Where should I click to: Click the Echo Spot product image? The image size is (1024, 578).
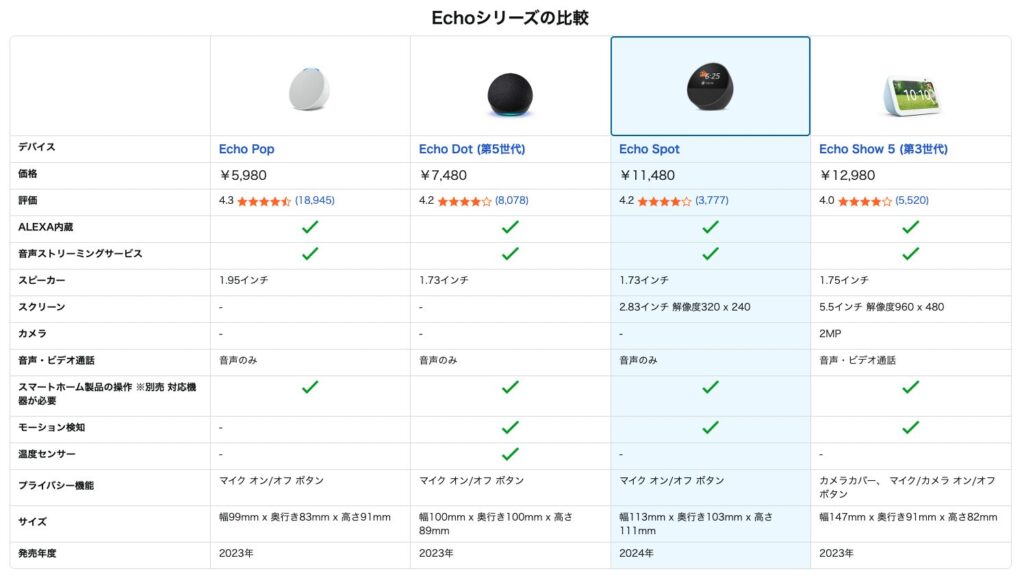709,87
